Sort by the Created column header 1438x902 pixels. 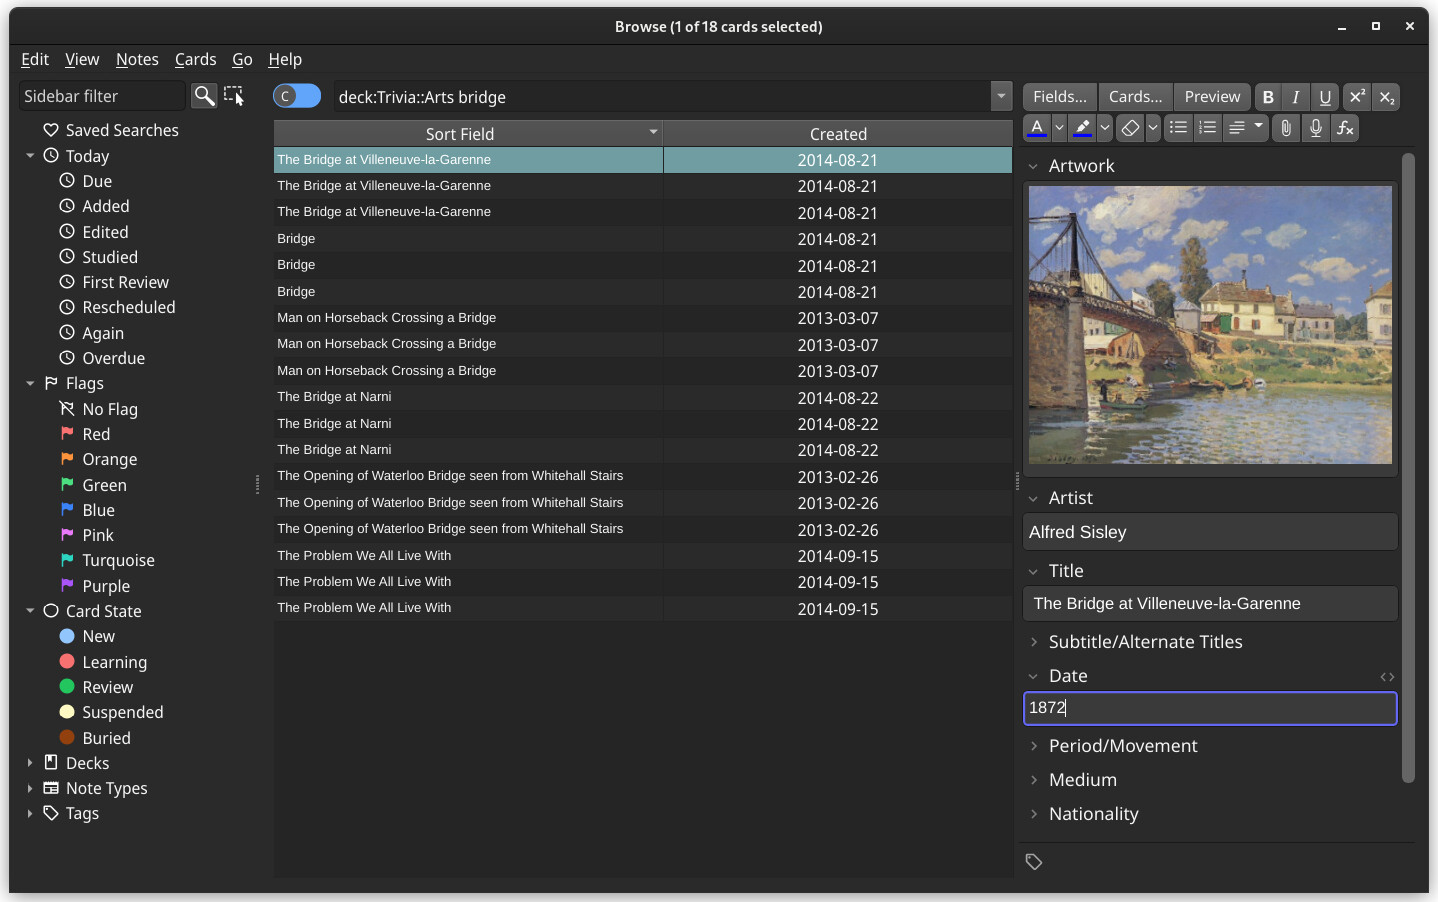point(838,134)
